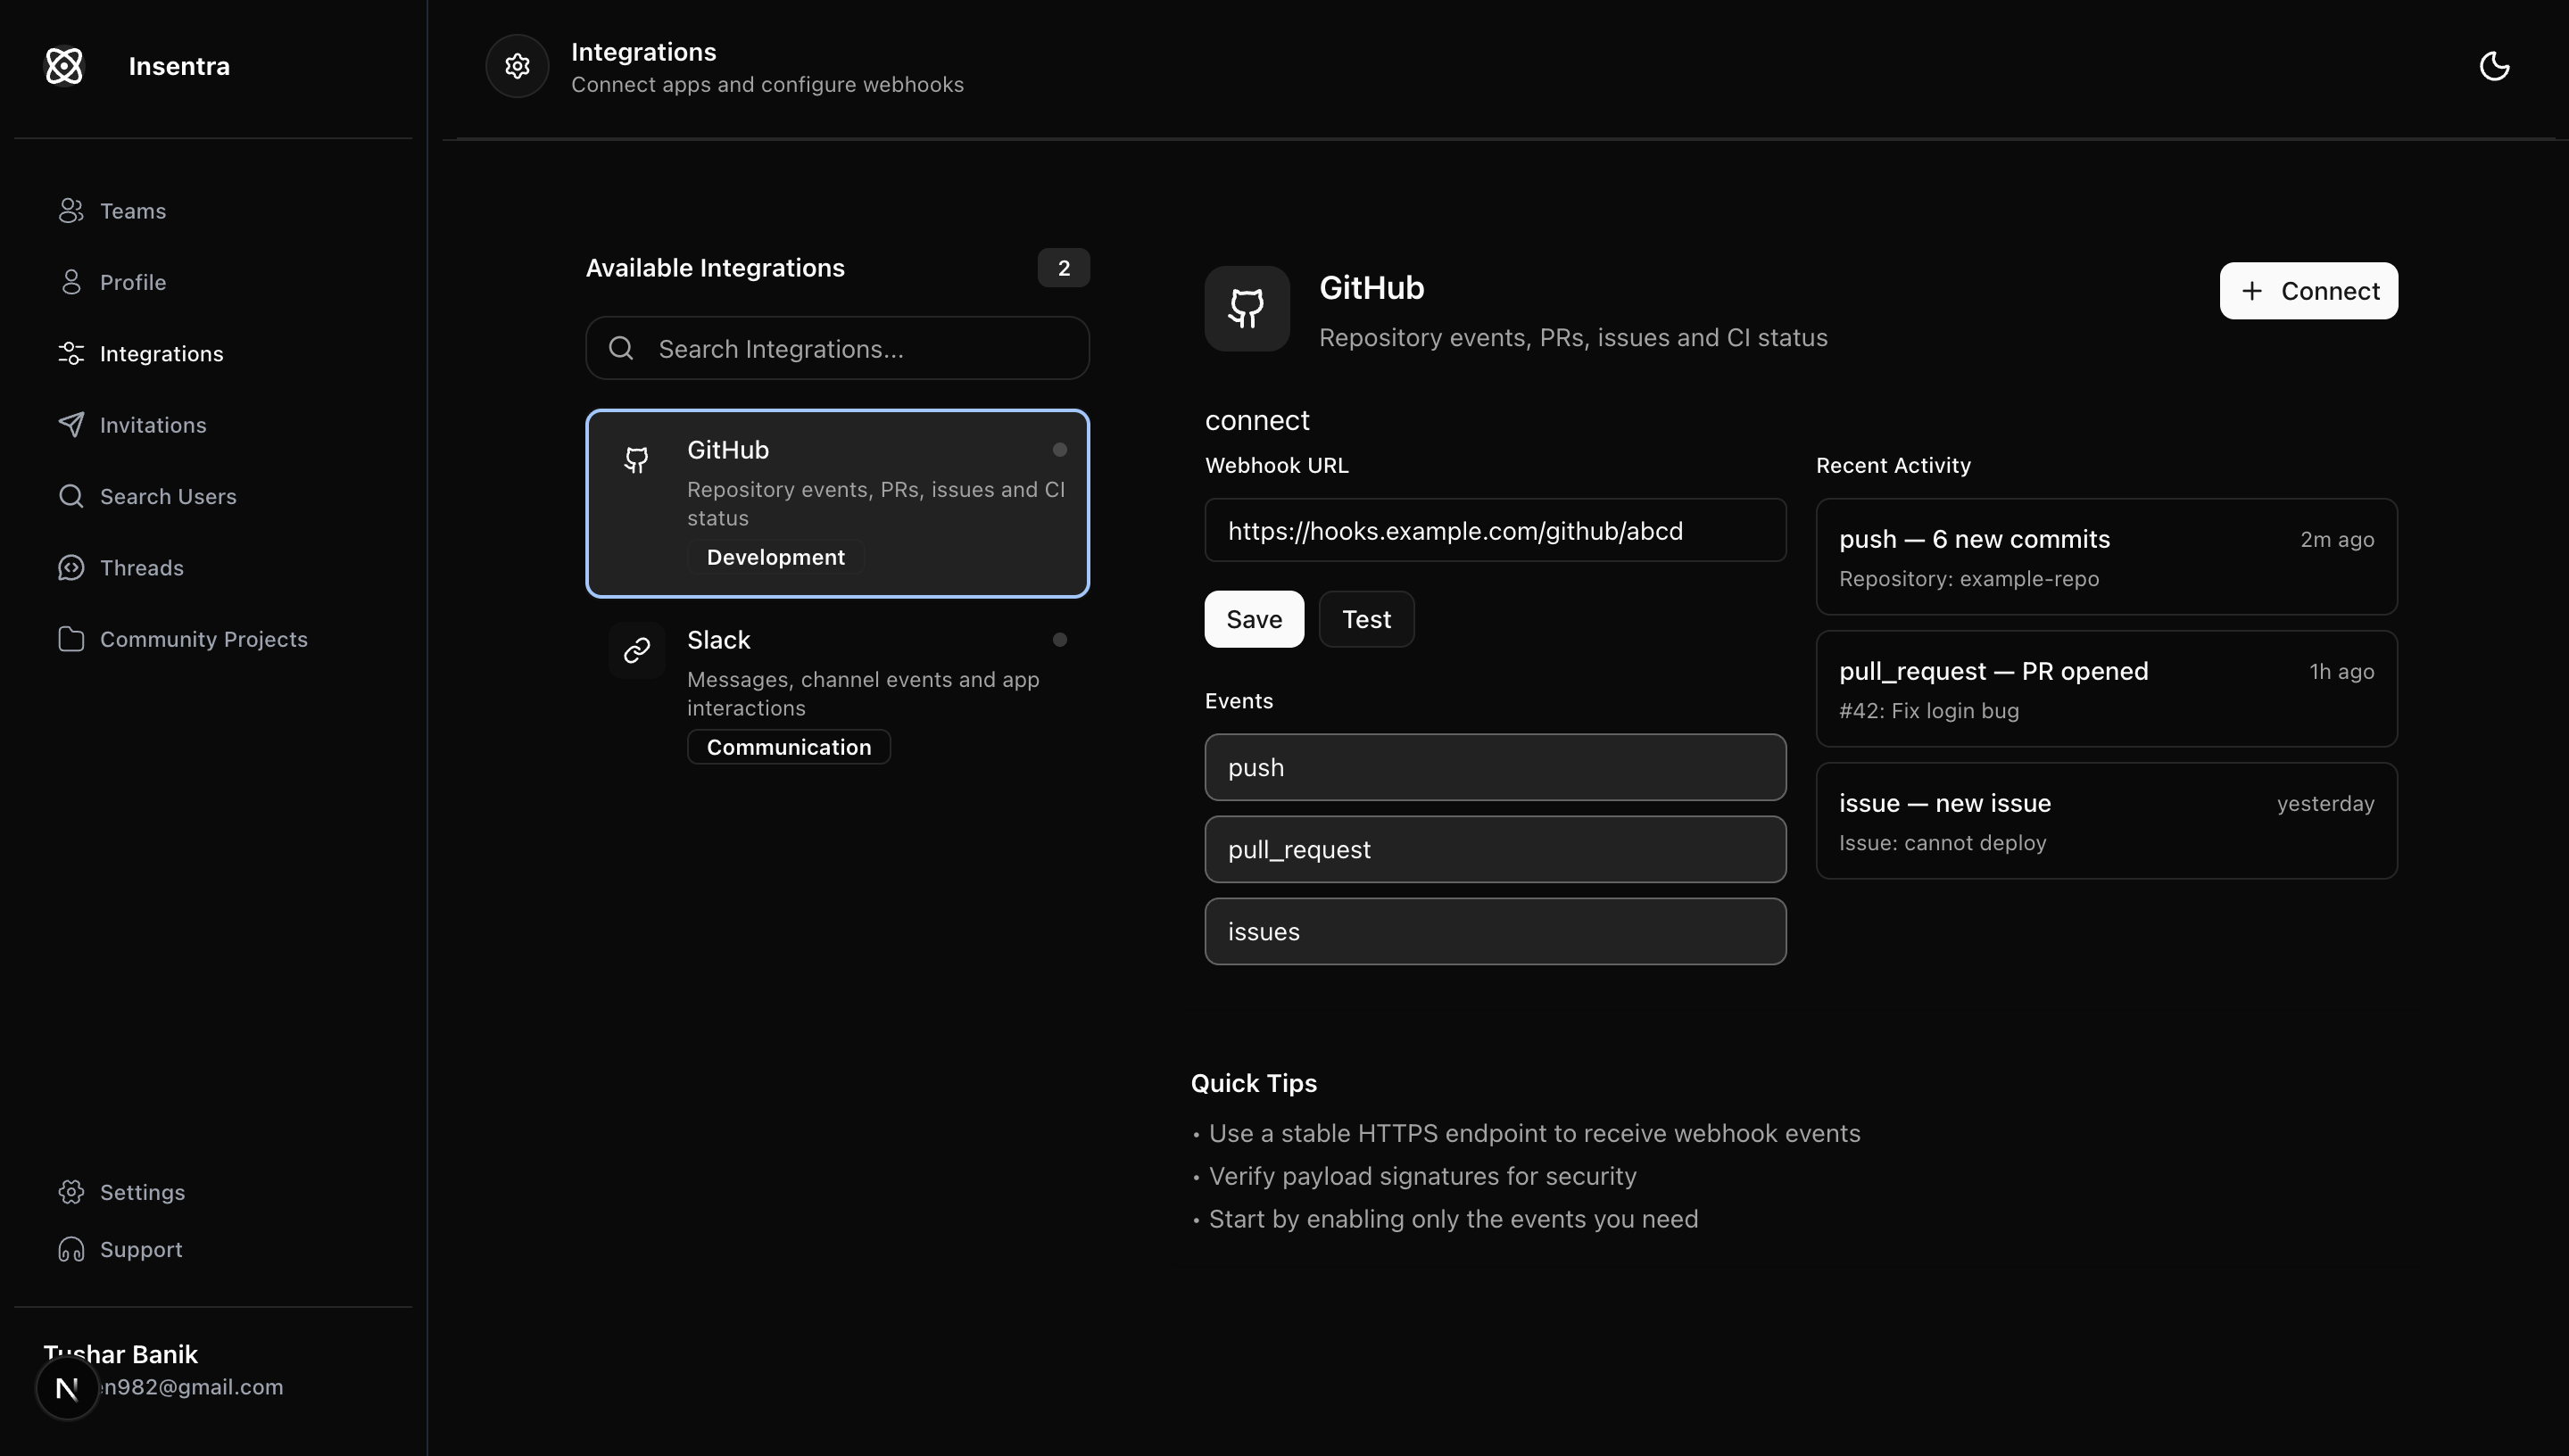
Task: Click the large GitHub icon in detail header
Action: click(x=1247, y=308)
